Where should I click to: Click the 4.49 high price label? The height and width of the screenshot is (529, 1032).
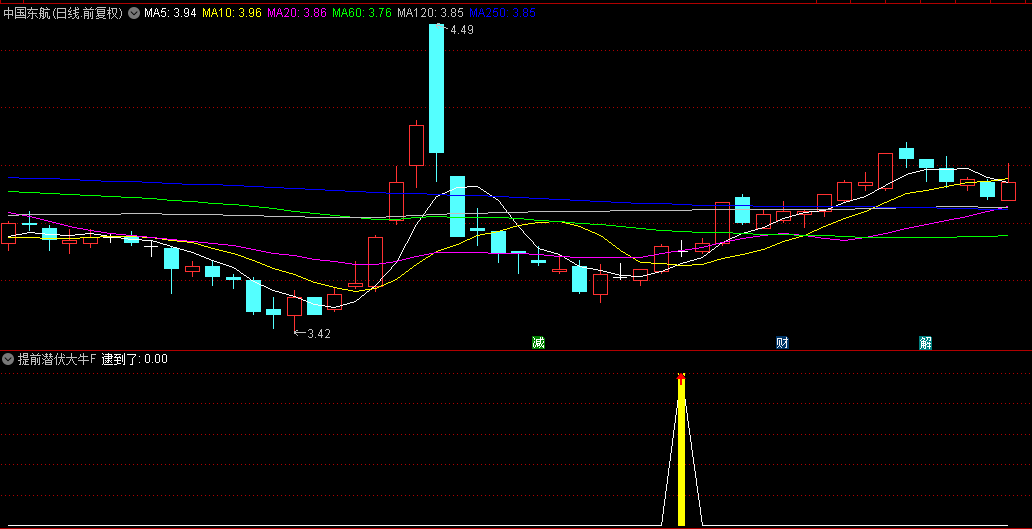461,30
